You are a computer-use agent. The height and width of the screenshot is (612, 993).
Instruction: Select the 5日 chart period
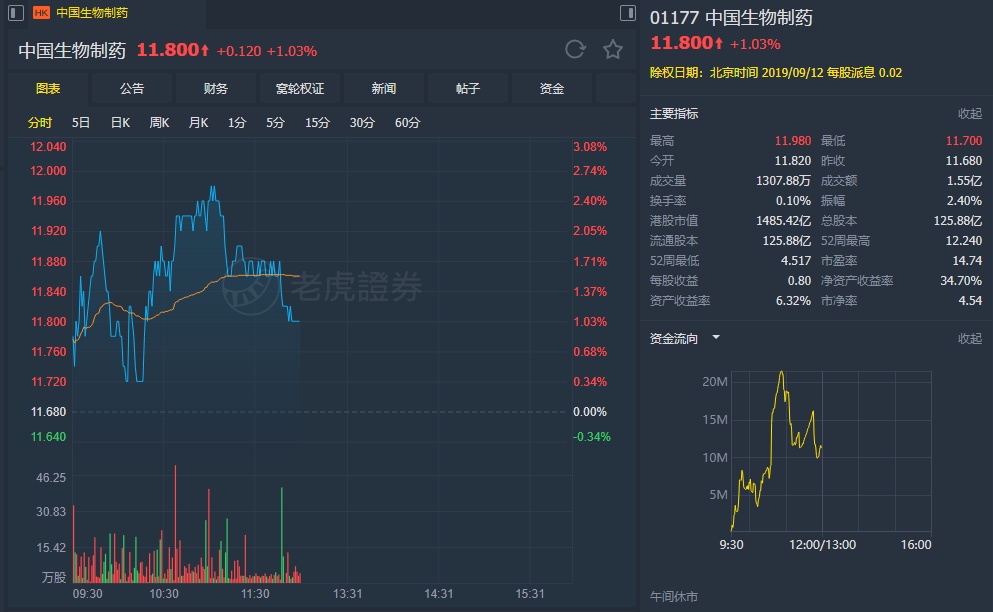click(81, 123)
